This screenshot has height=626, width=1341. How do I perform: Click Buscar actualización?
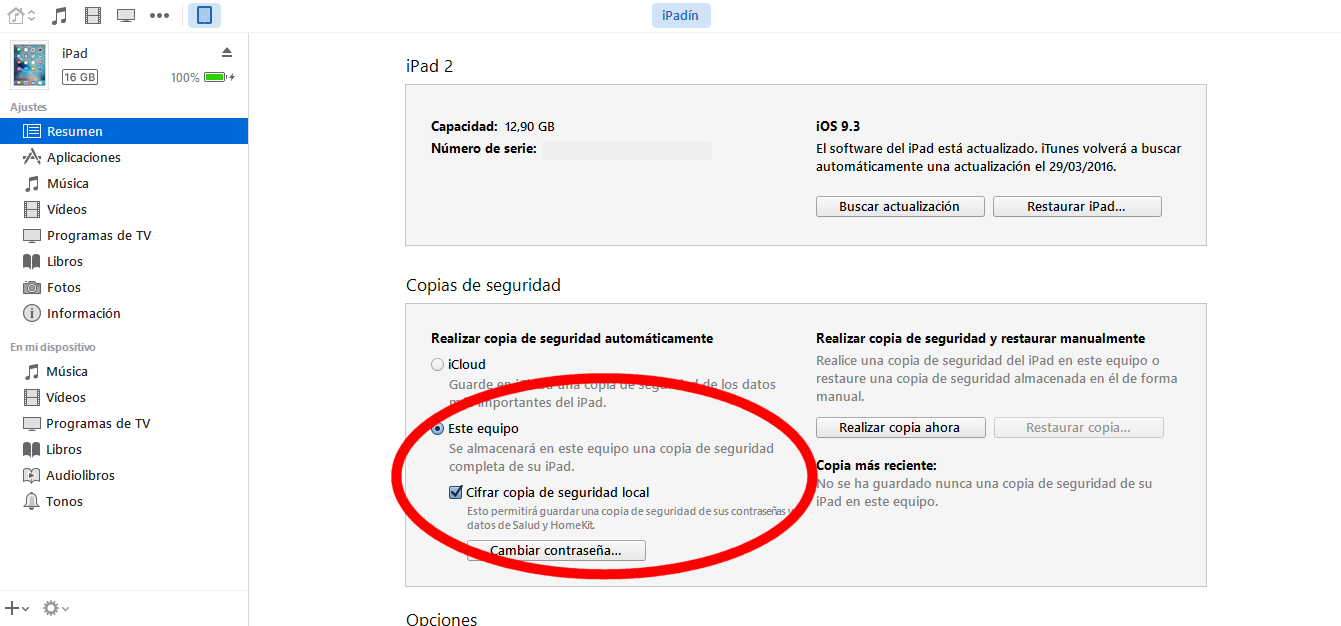[x=899, y=206]
